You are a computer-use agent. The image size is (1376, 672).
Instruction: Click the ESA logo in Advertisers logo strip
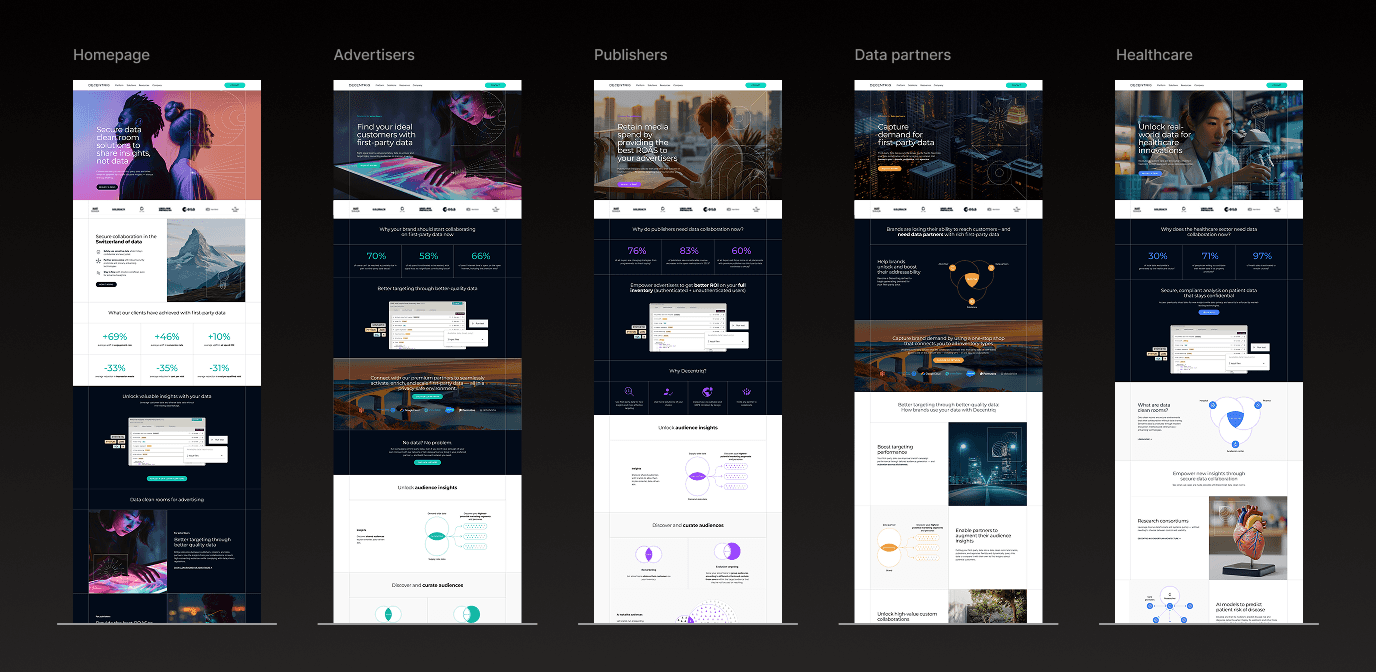450,209
